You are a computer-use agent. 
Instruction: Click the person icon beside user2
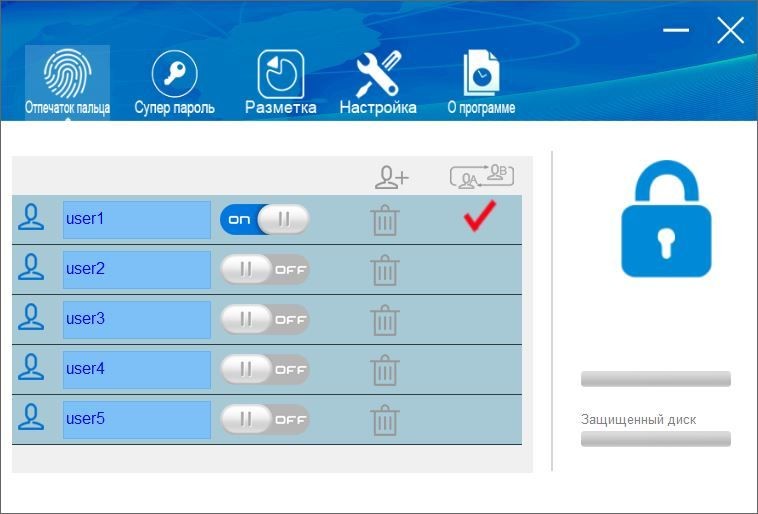coord(31,267)
